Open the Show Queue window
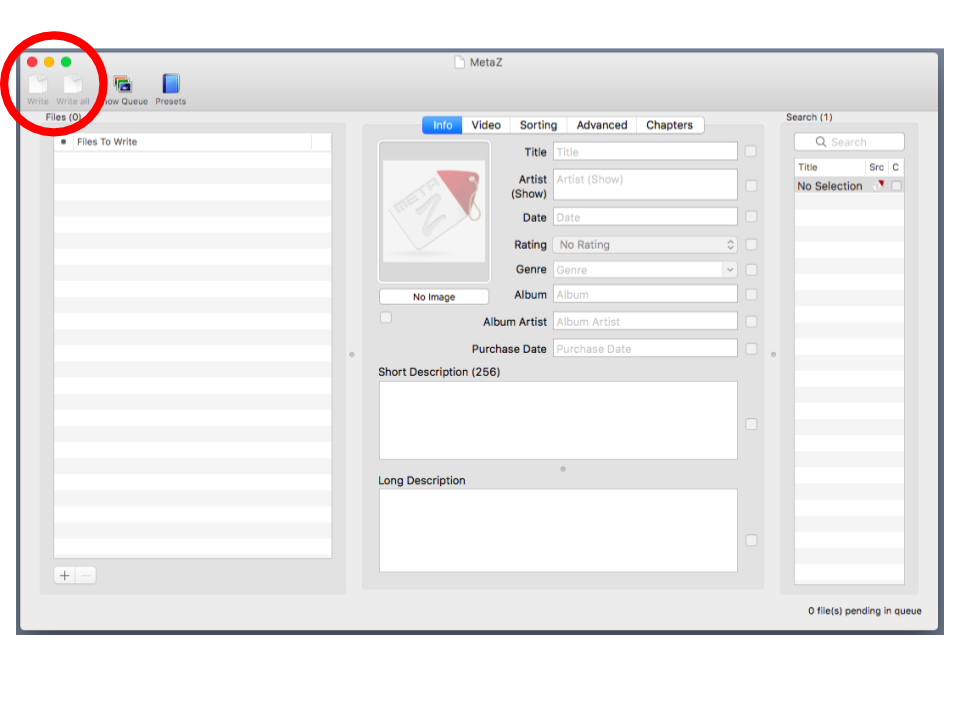Image resolution: width=960 pixels, height=720 pixels. pos(123,85)
